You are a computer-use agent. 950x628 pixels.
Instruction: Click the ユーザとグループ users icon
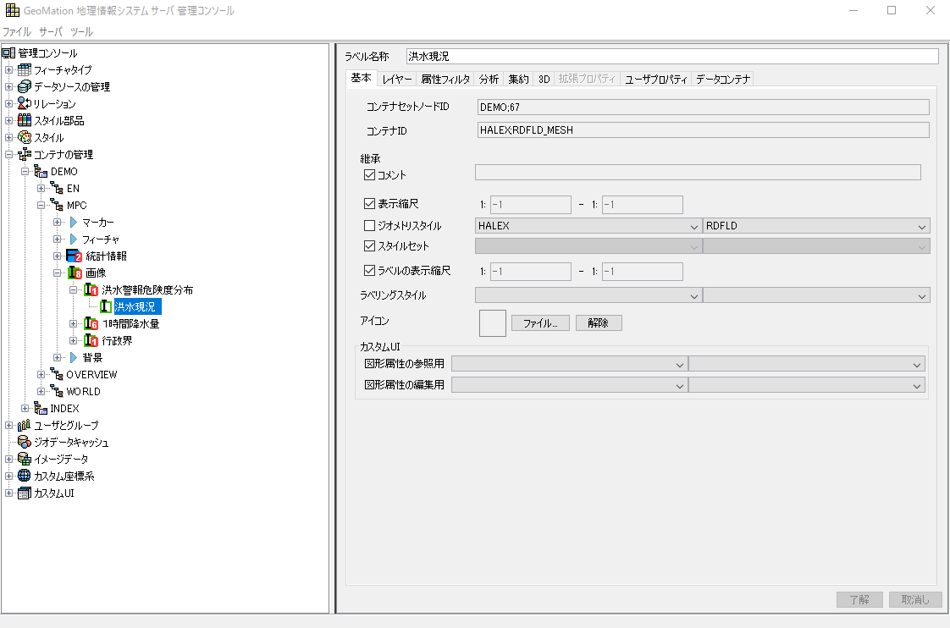click(x=25, y=426)
